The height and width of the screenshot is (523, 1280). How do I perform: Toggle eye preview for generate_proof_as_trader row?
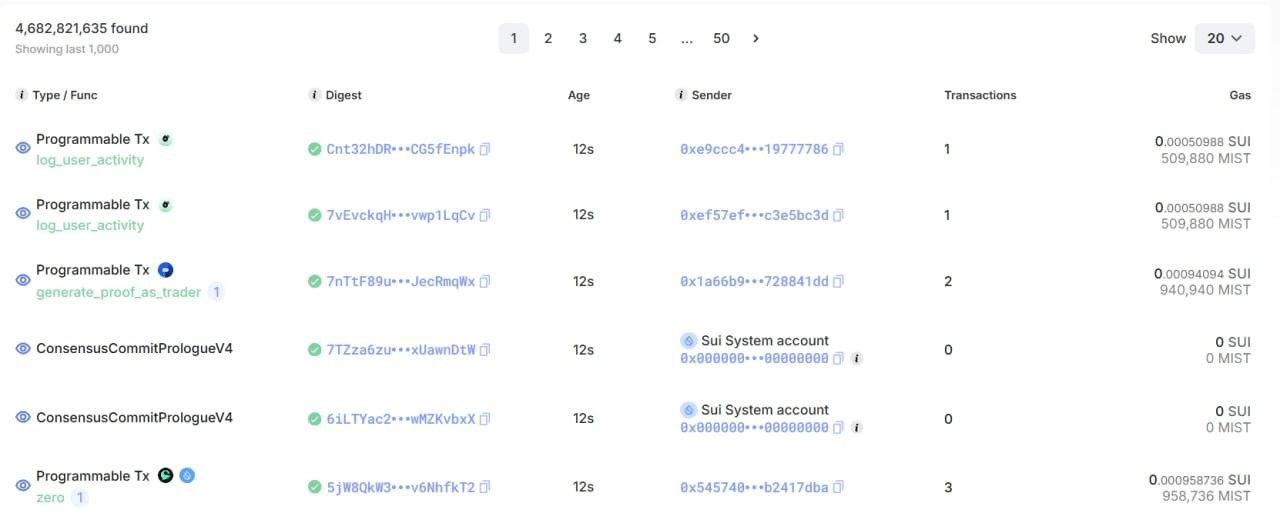tap(23, 280)
